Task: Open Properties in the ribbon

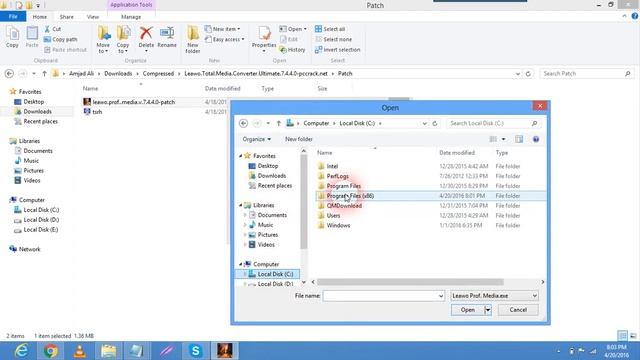Action: click(264, 39)
